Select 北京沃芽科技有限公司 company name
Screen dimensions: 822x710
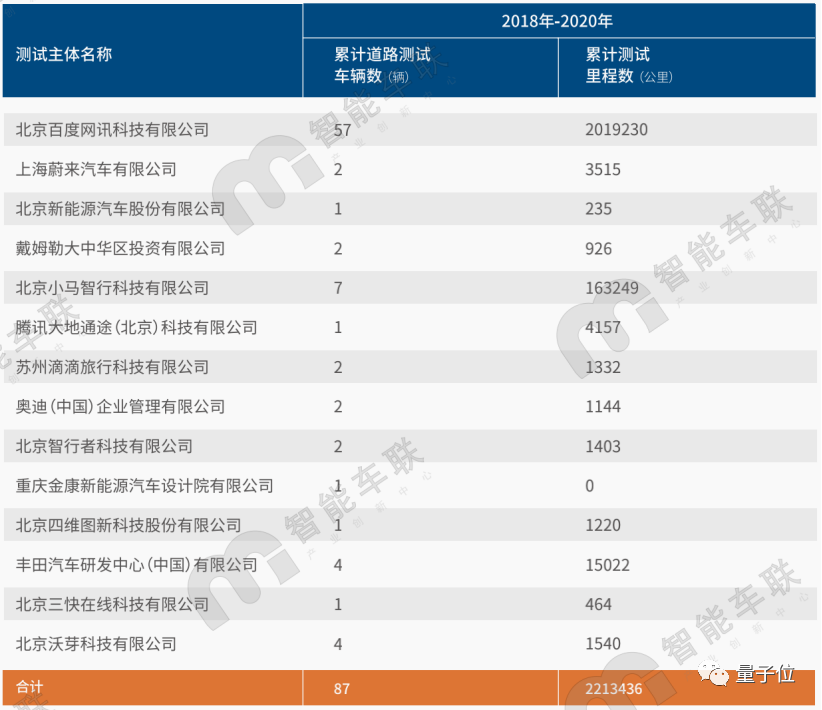point(96,644)
